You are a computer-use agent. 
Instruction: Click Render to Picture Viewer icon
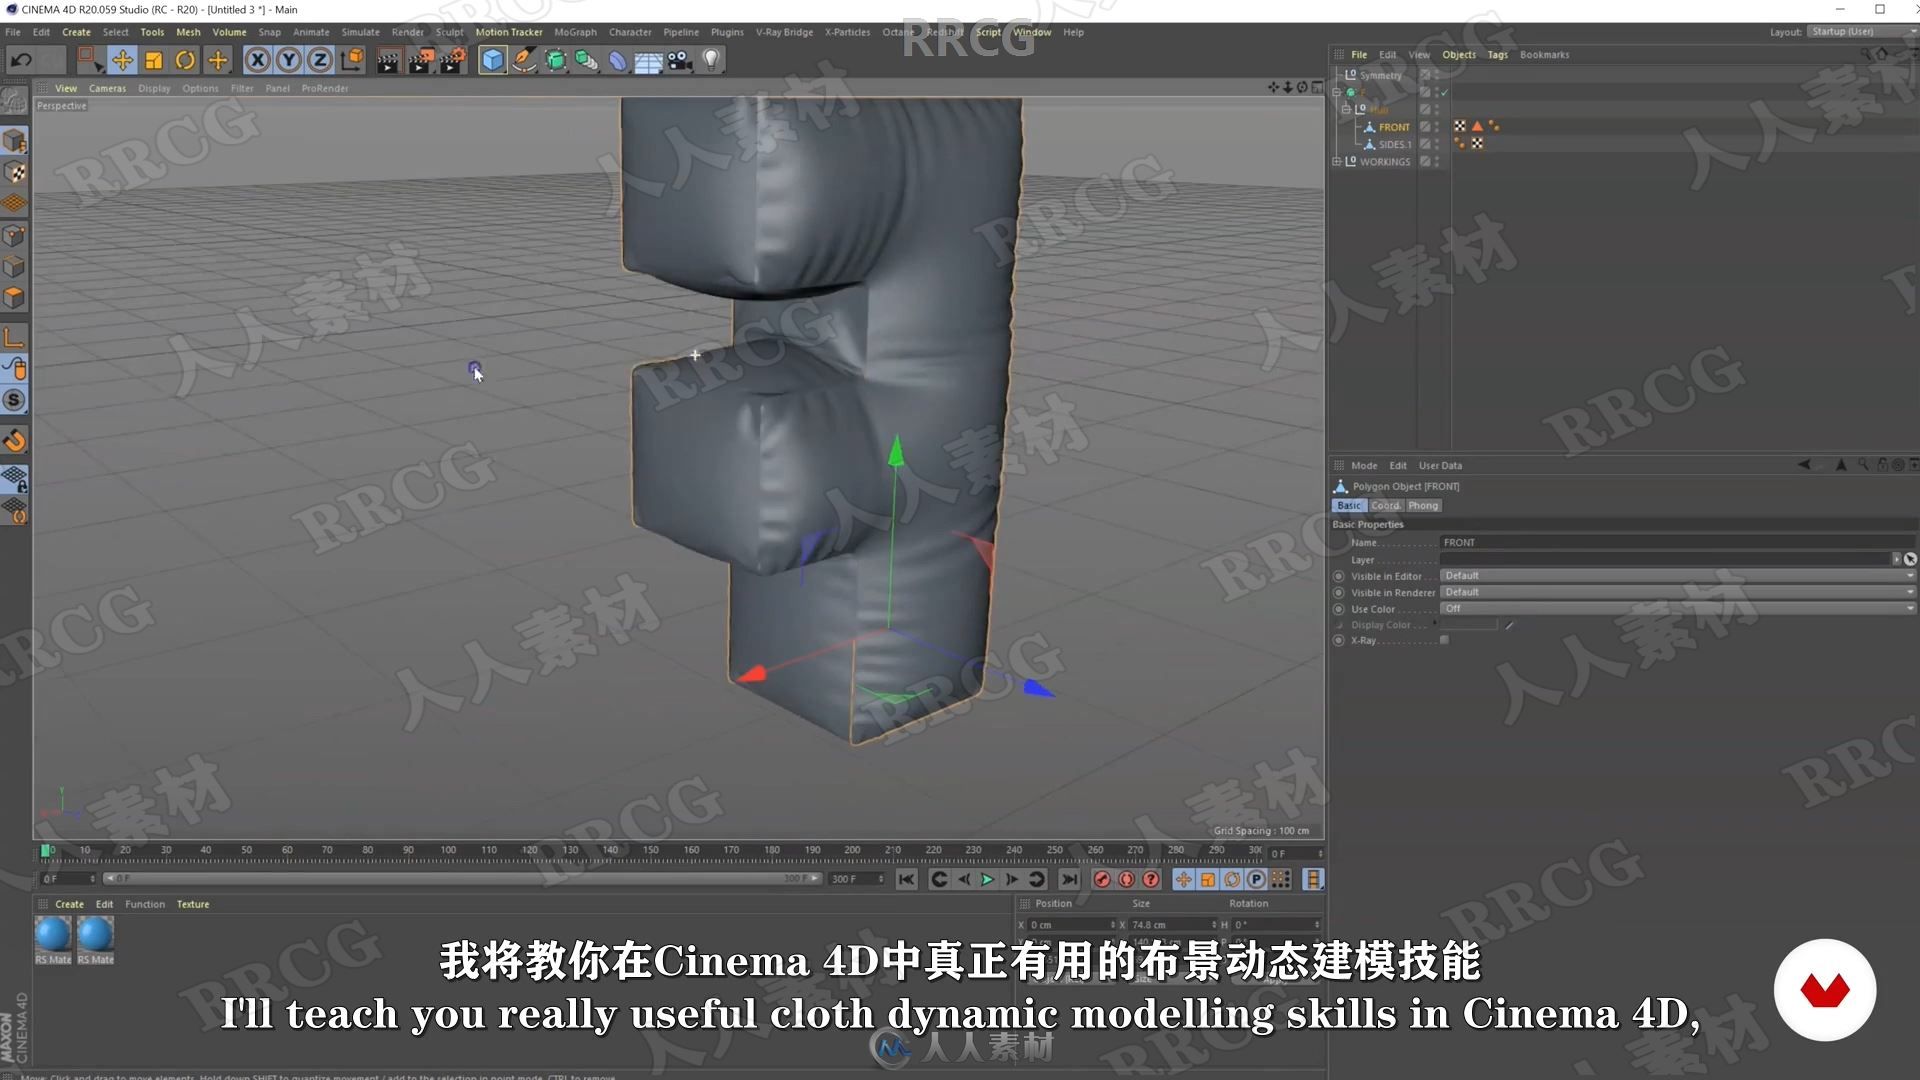point(421,61)
